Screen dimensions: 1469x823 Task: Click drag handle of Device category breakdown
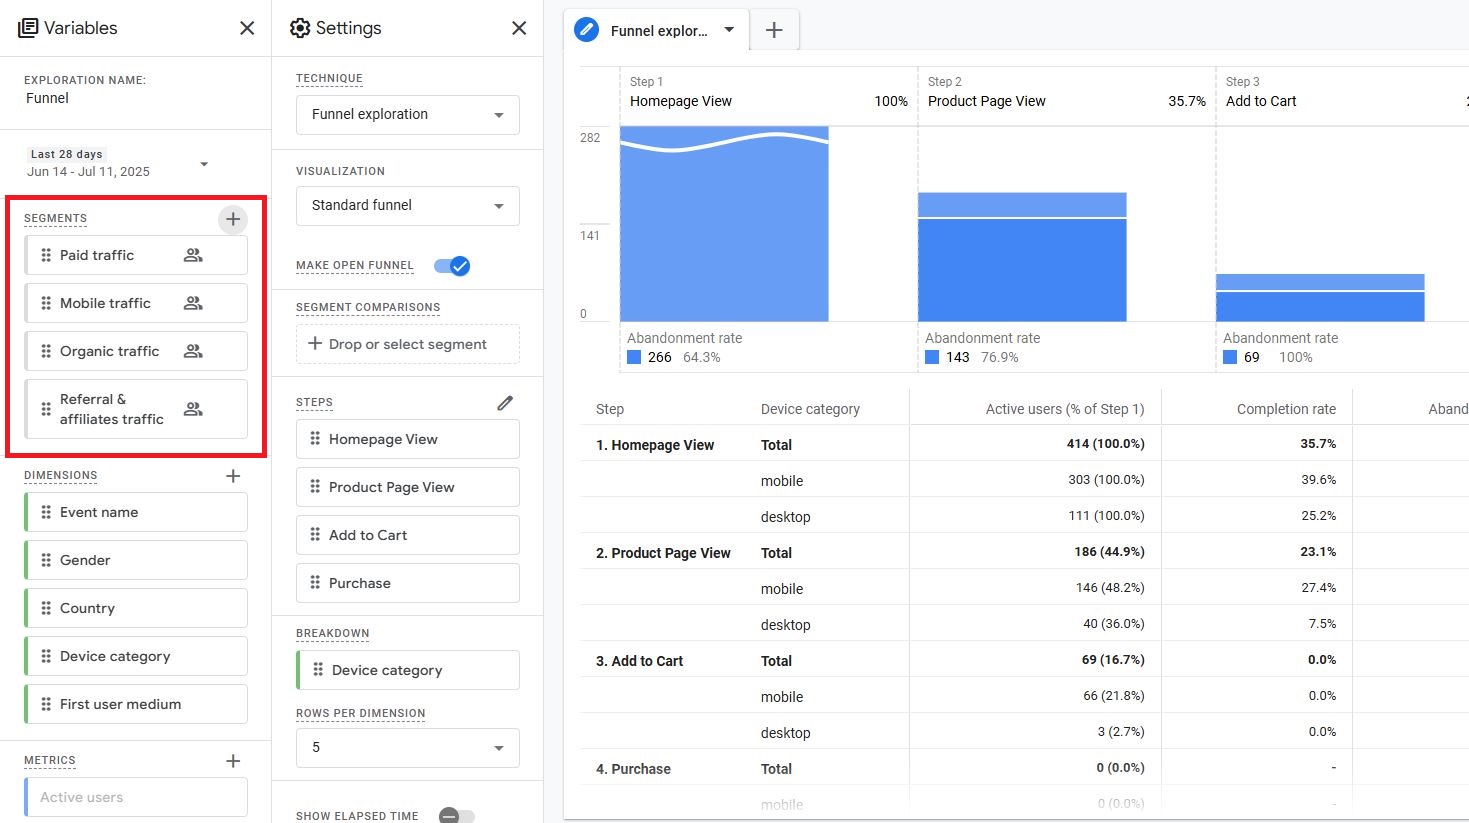[318, 670]
